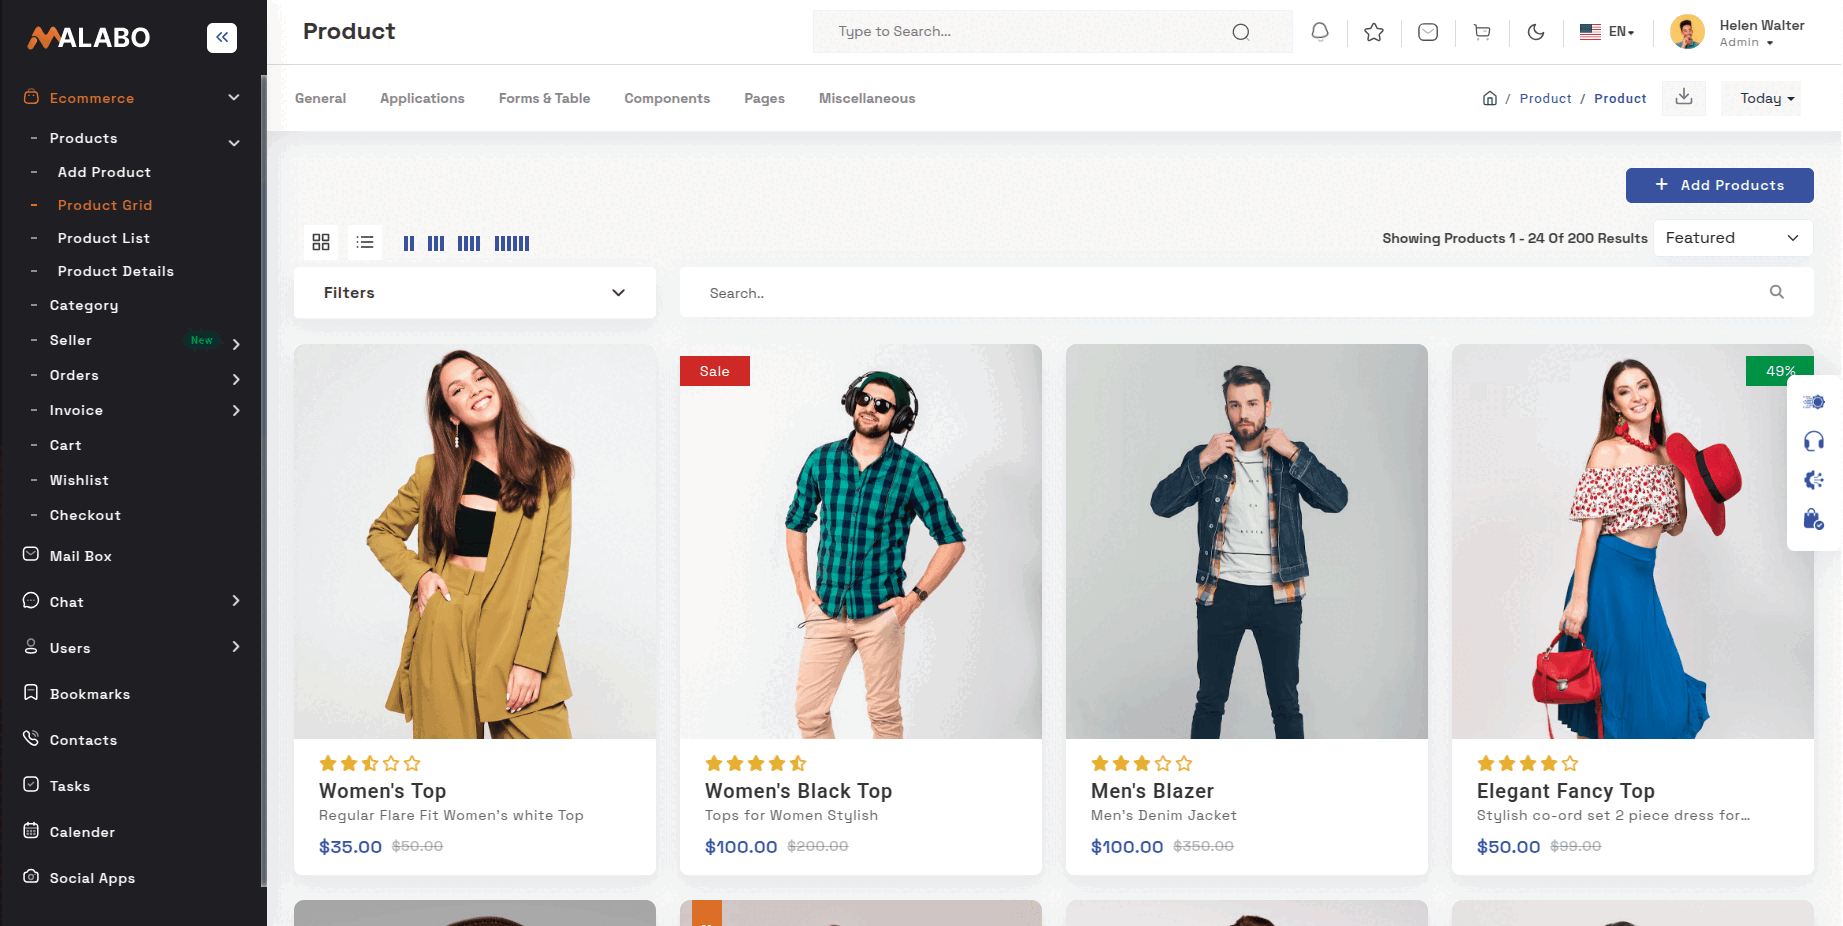The image size is (1843, 926).
Task: Click the download icon button
Action: (x=1684, y=97)
